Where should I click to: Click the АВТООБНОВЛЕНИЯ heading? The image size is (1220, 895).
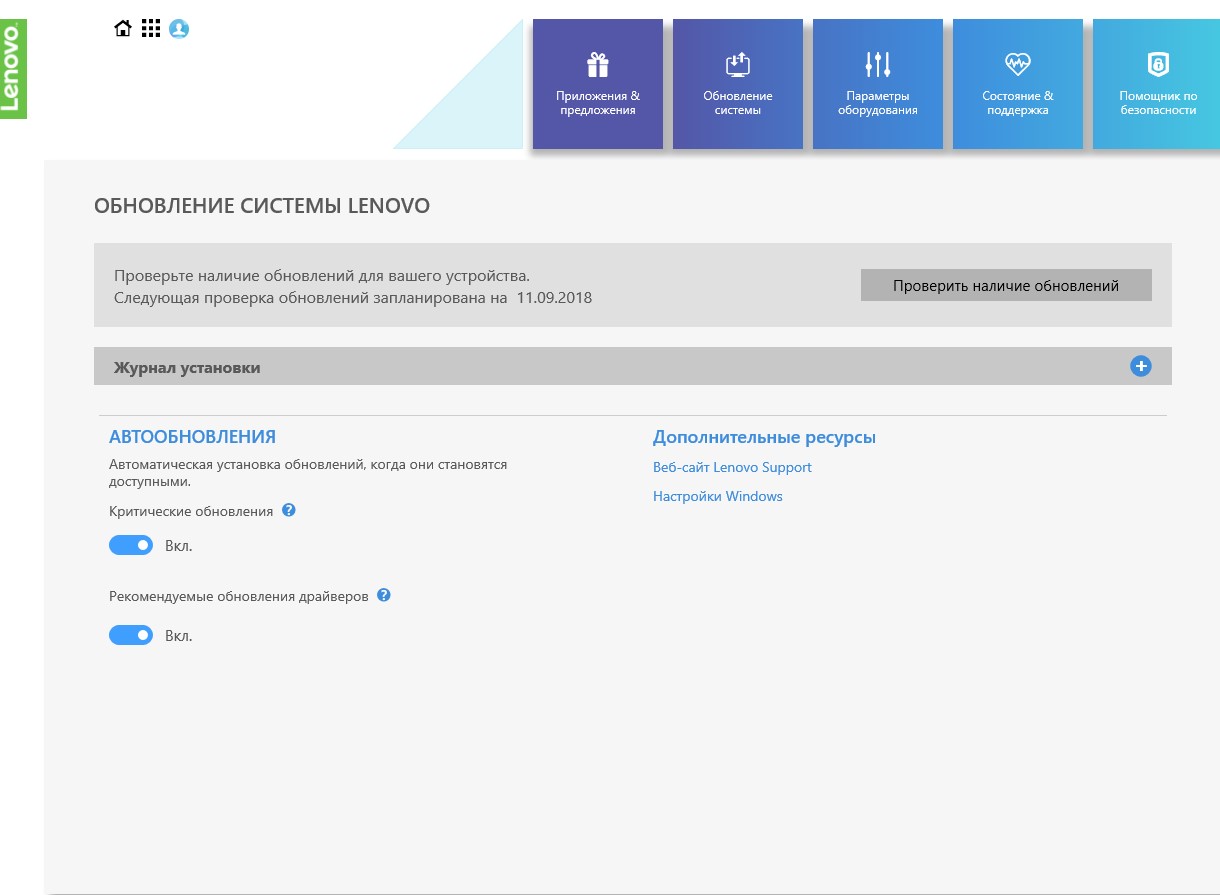point(192,437)
